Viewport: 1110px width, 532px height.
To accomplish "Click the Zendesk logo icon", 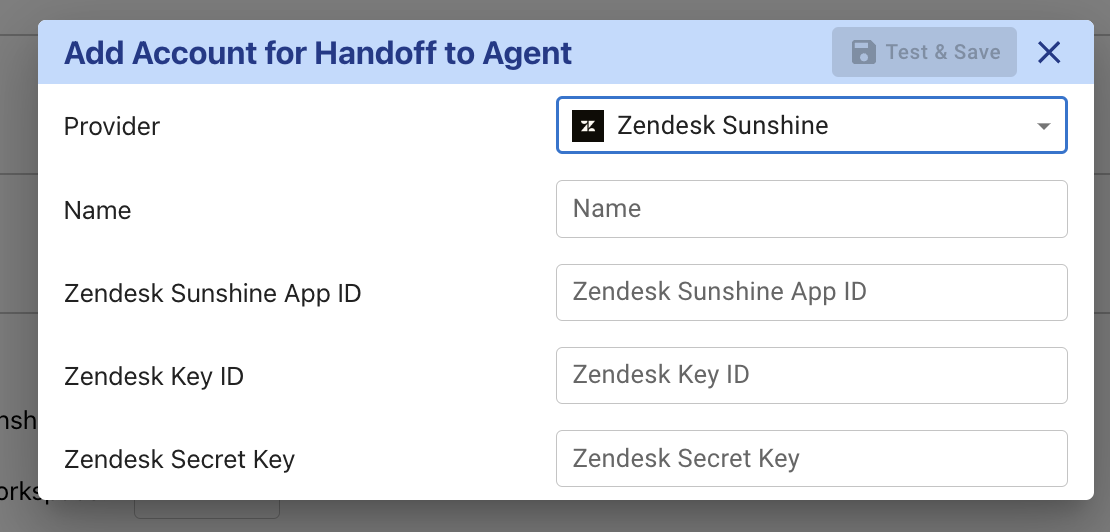I will (588, 126).
